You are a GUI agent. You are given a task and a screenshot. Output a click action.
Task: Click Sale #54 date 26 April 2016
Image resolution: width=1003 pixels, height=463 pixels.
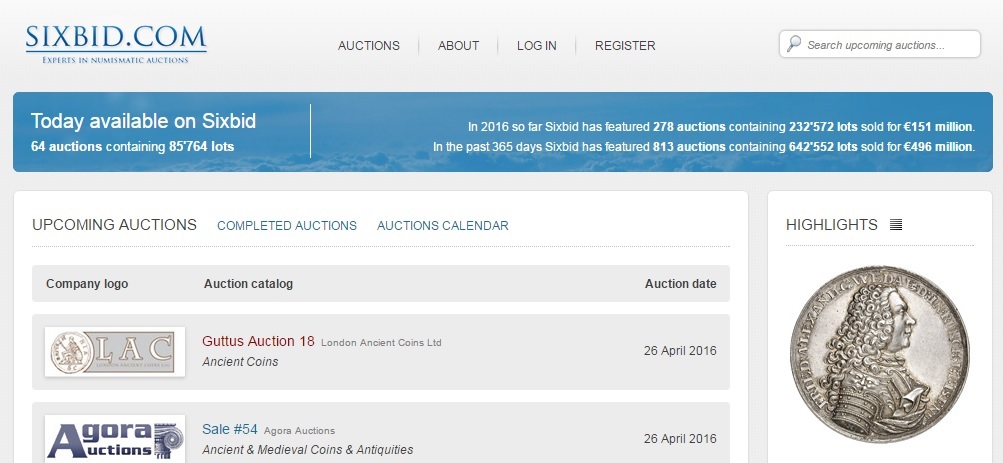680,439
